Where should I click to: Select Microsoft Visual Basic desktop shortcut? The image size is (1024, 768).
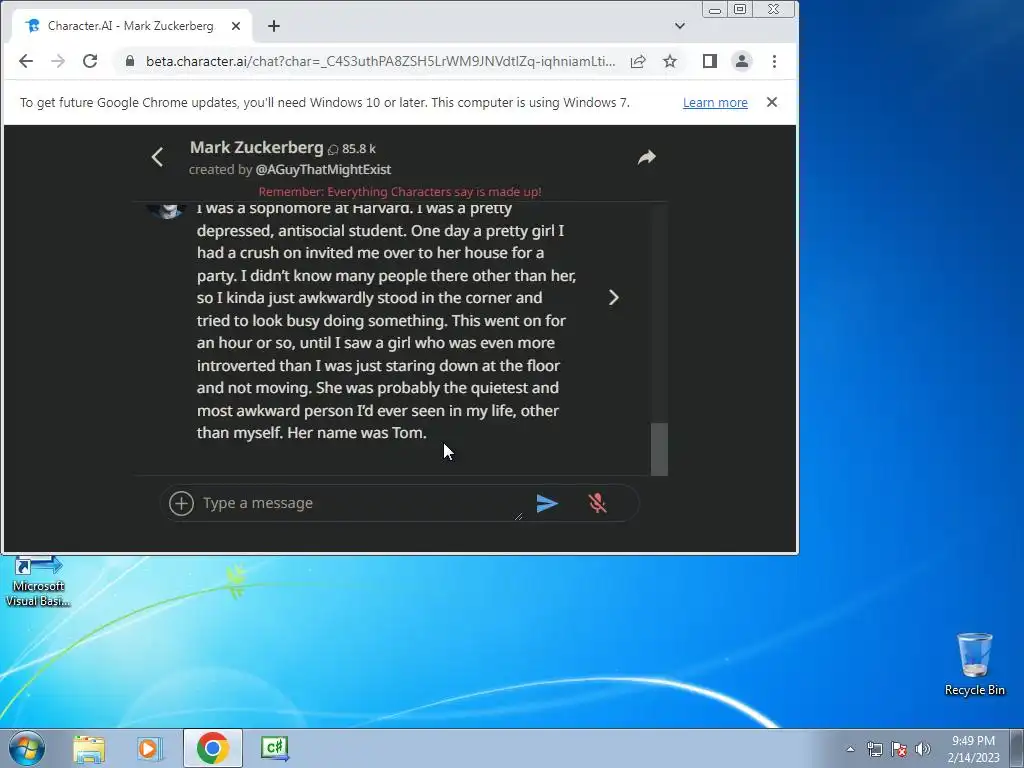(x=38, y=582)
